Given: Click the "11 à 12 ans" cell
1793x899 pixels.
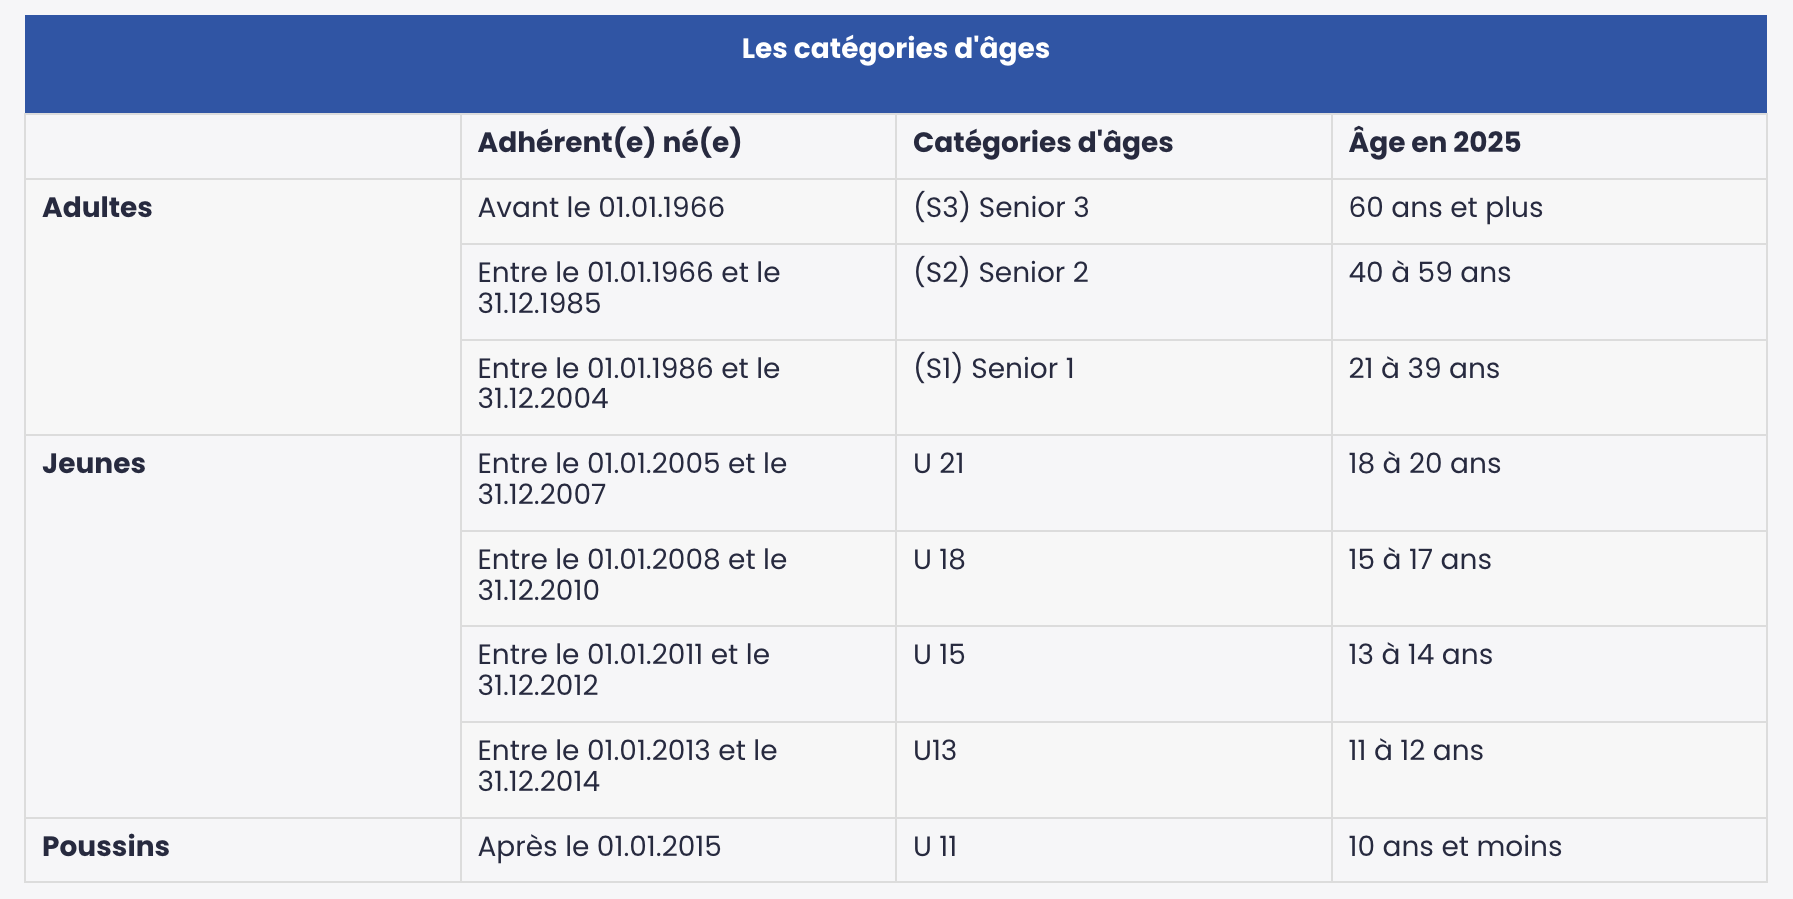Looking at the screenshot, I should 1415,751.
